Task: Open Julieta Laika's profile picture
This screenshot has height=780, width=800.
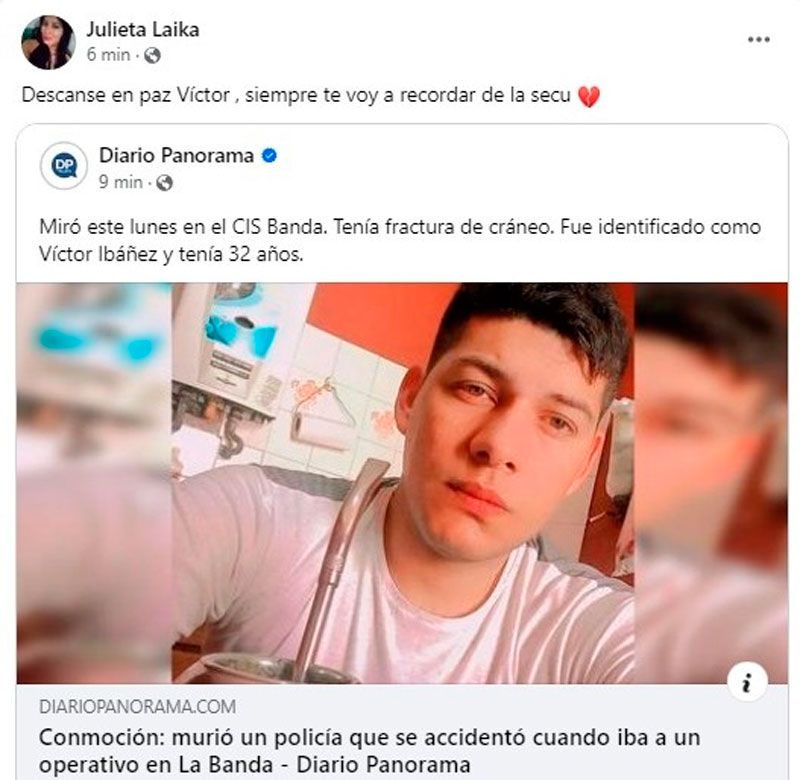Action: (48, 42)
